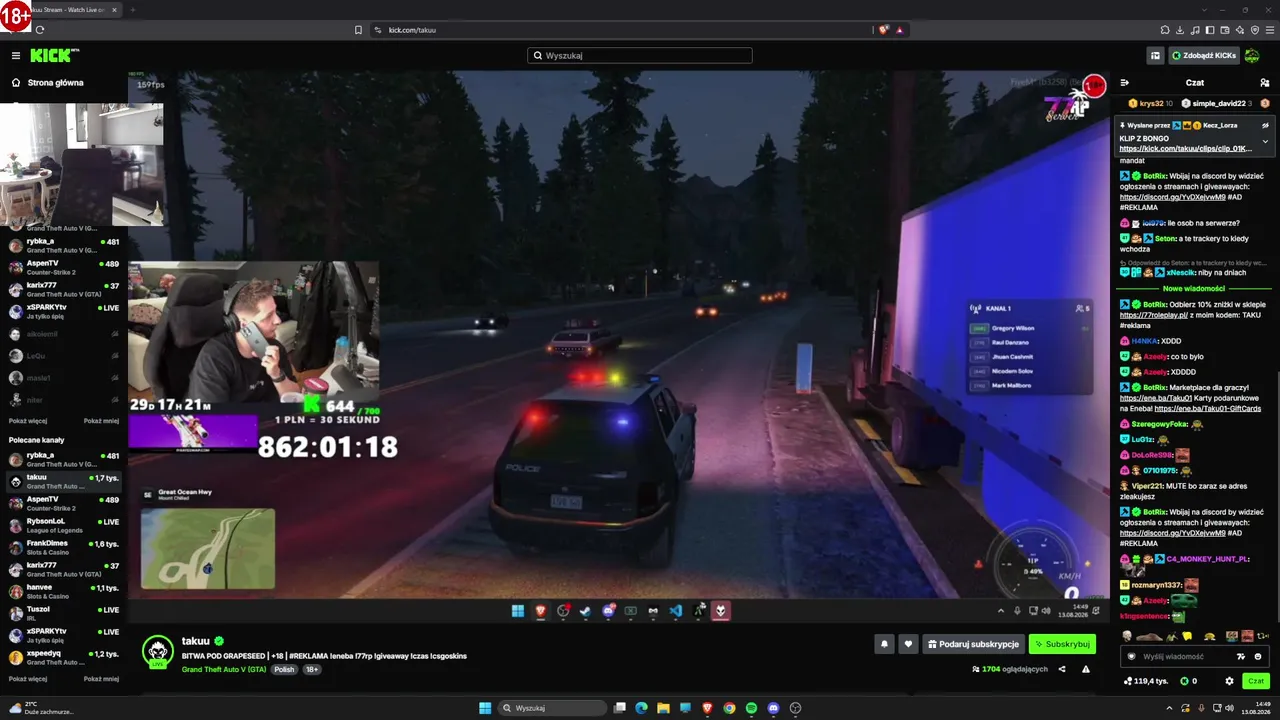Open hanvee channel in sidebar
1280x720 pixels.
coord(64,591)
